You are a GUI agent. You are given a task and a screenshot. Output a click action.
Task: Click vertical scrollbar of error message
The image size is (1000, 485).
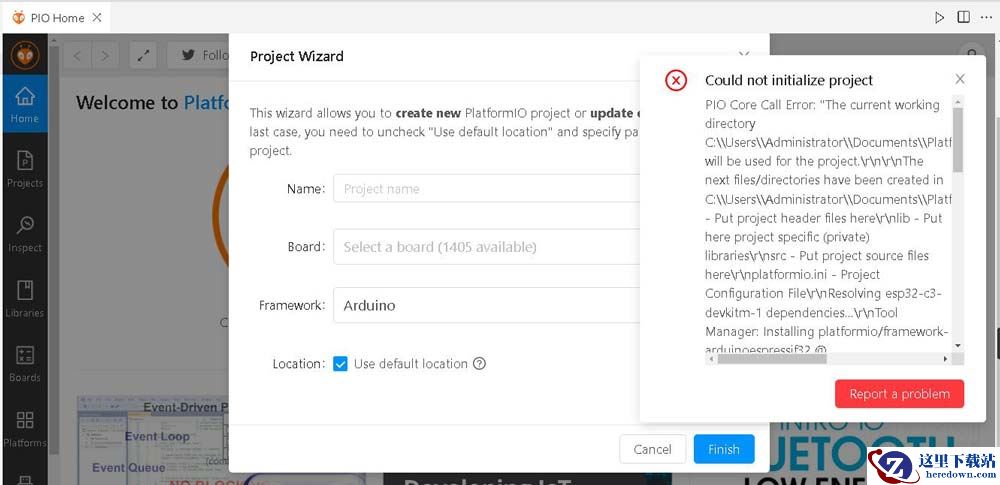[958, 139]
